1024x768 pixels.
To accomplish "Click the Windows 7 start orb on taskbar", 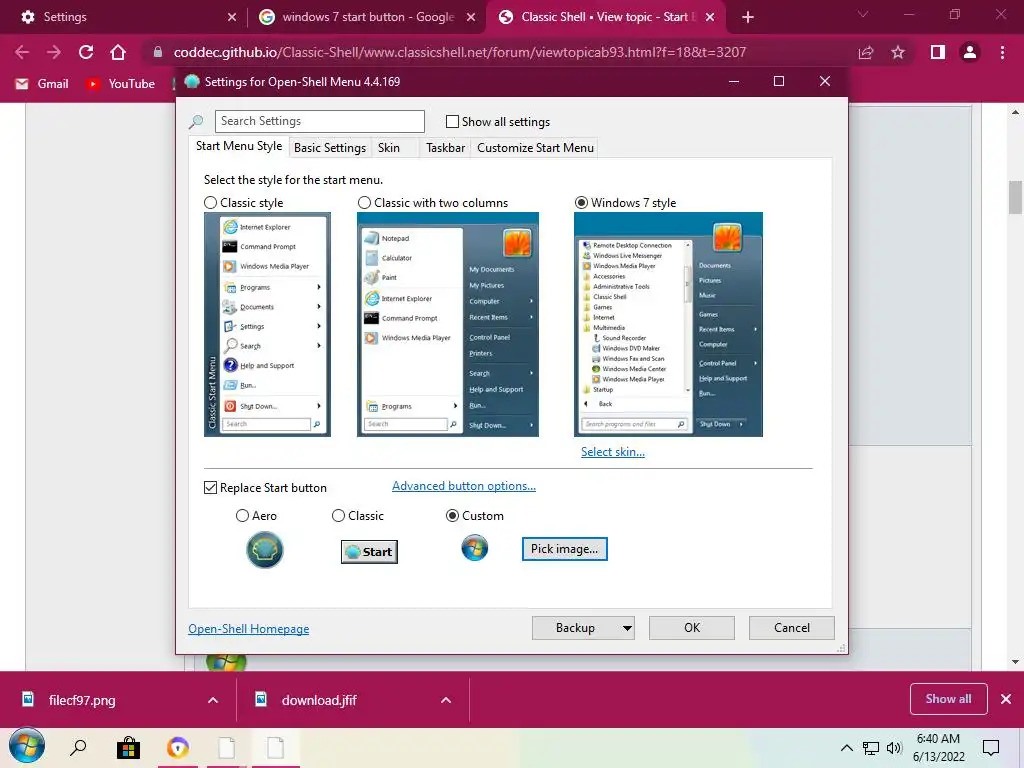I will coord(27,746).
